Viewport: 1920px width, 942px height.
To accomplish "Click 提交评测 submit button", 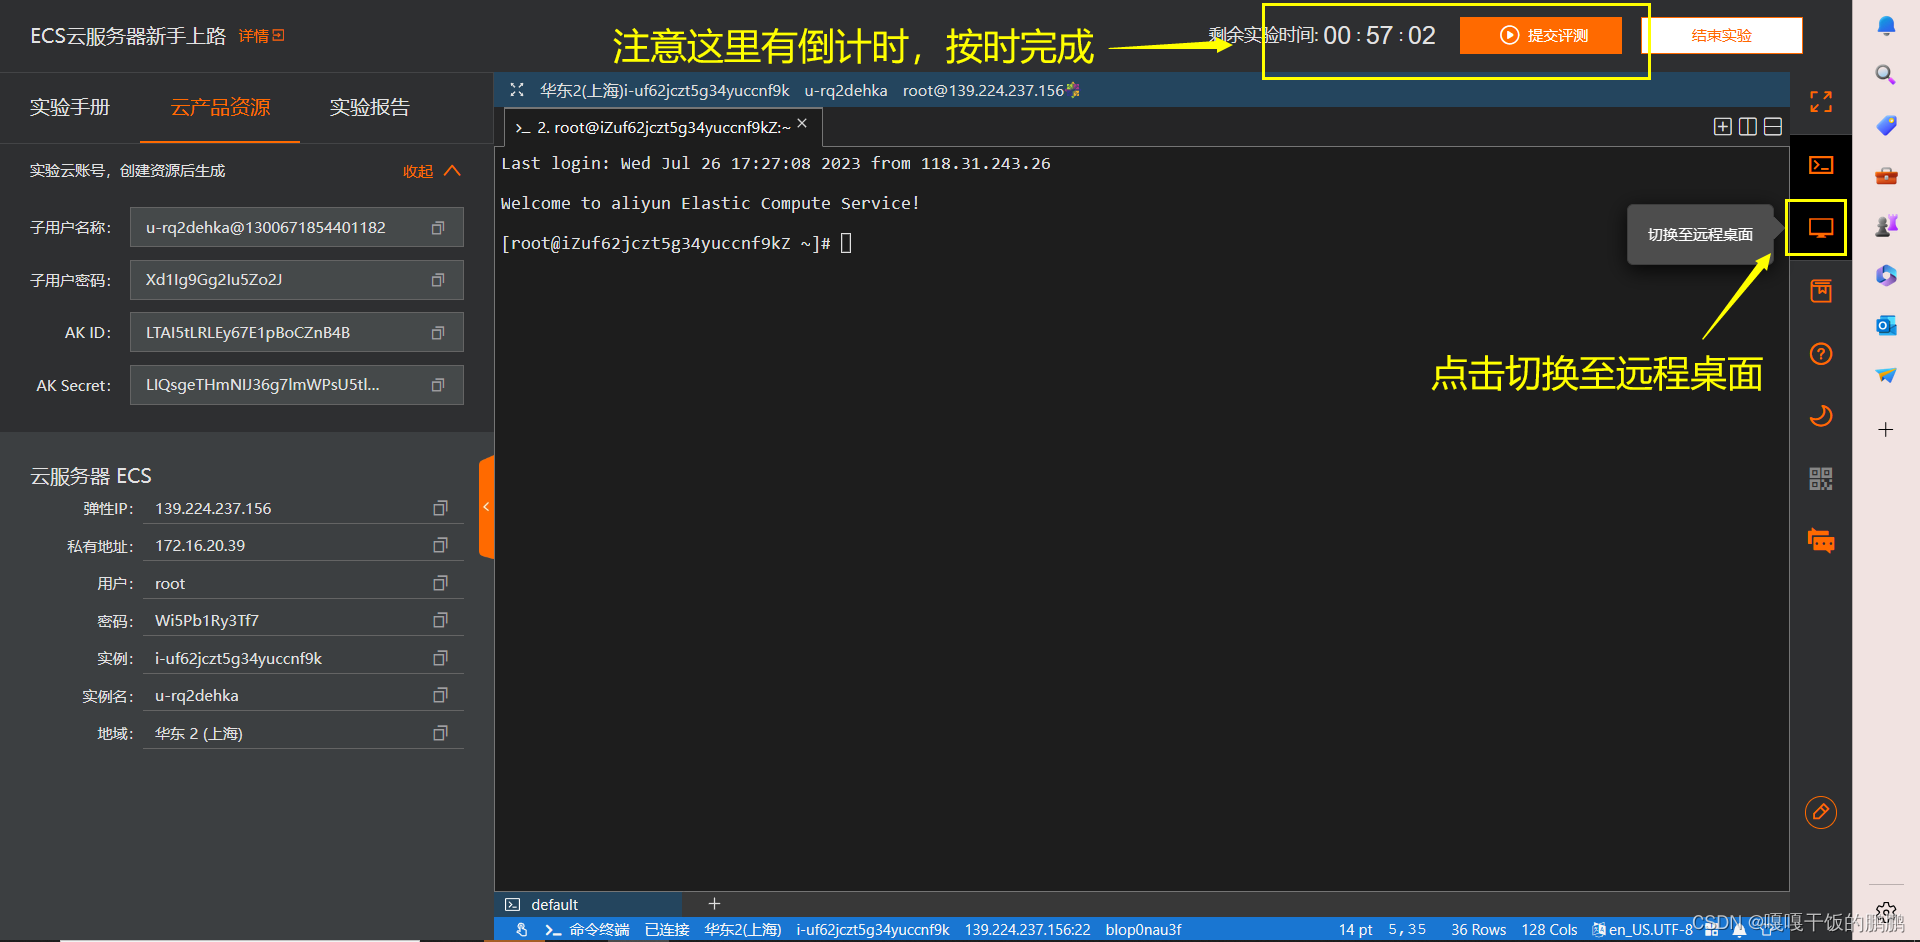I will tap(1541, 35).
